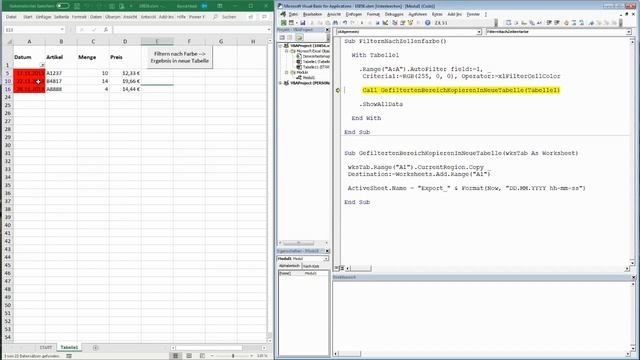Open the Debuggen menu in VBA editor

[x=394, y=14]
